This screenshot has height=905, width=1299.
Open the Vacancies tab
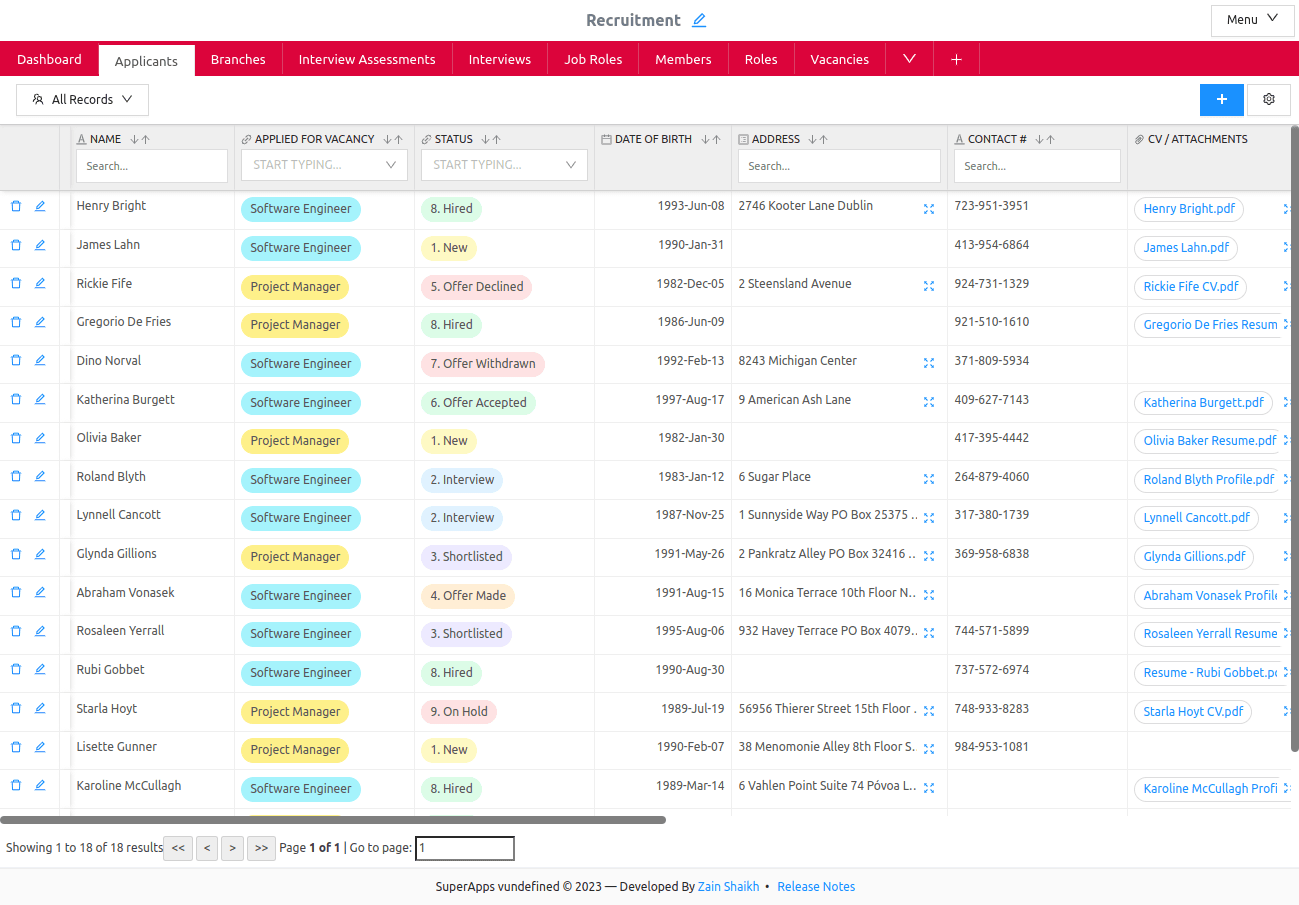pyautogui.click(x=839, y=59)
